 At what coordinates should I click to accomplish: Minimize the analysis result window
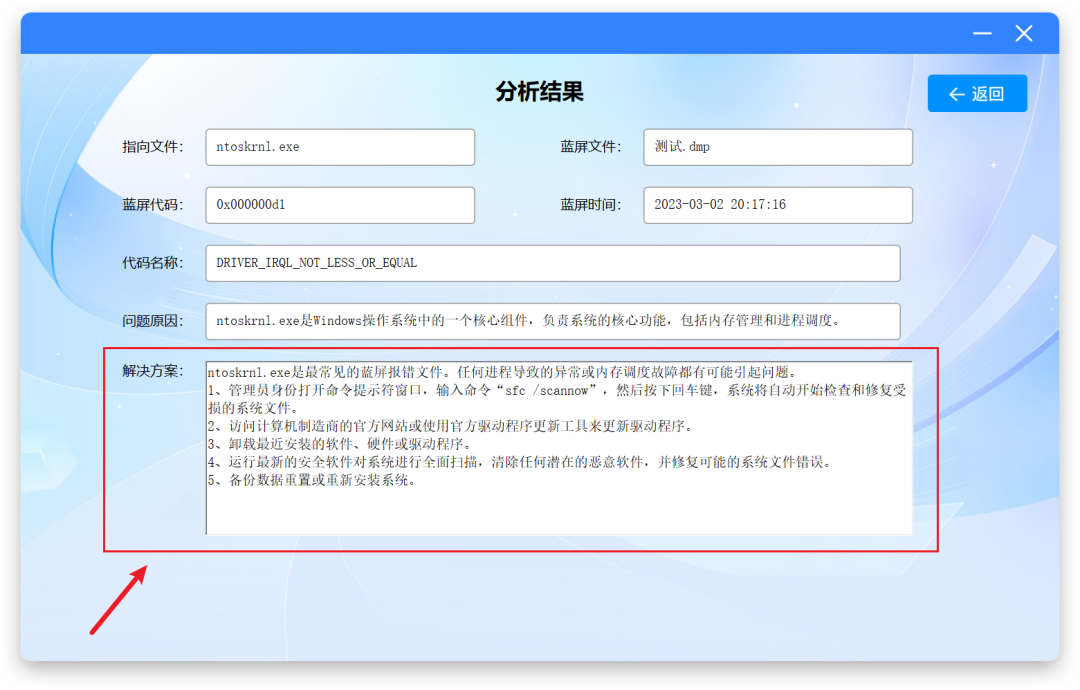click(x=982, y=33)
